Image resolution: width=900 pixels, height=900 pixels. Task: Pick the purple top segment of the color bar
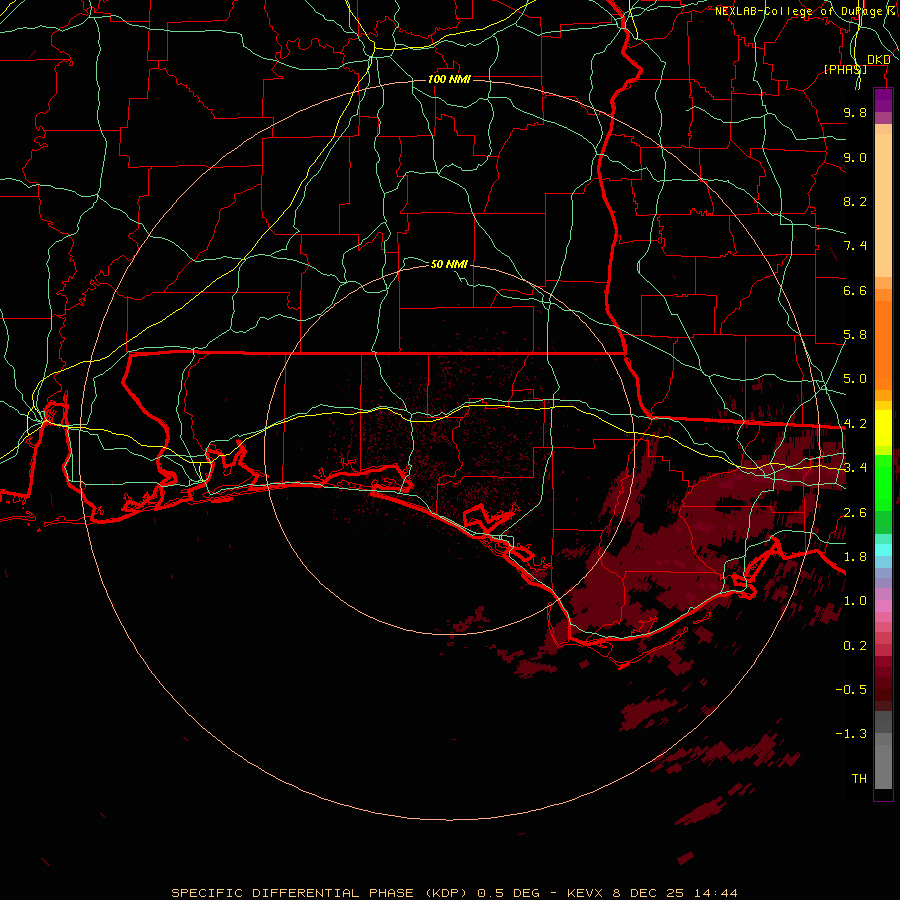[x=883, y=101]
